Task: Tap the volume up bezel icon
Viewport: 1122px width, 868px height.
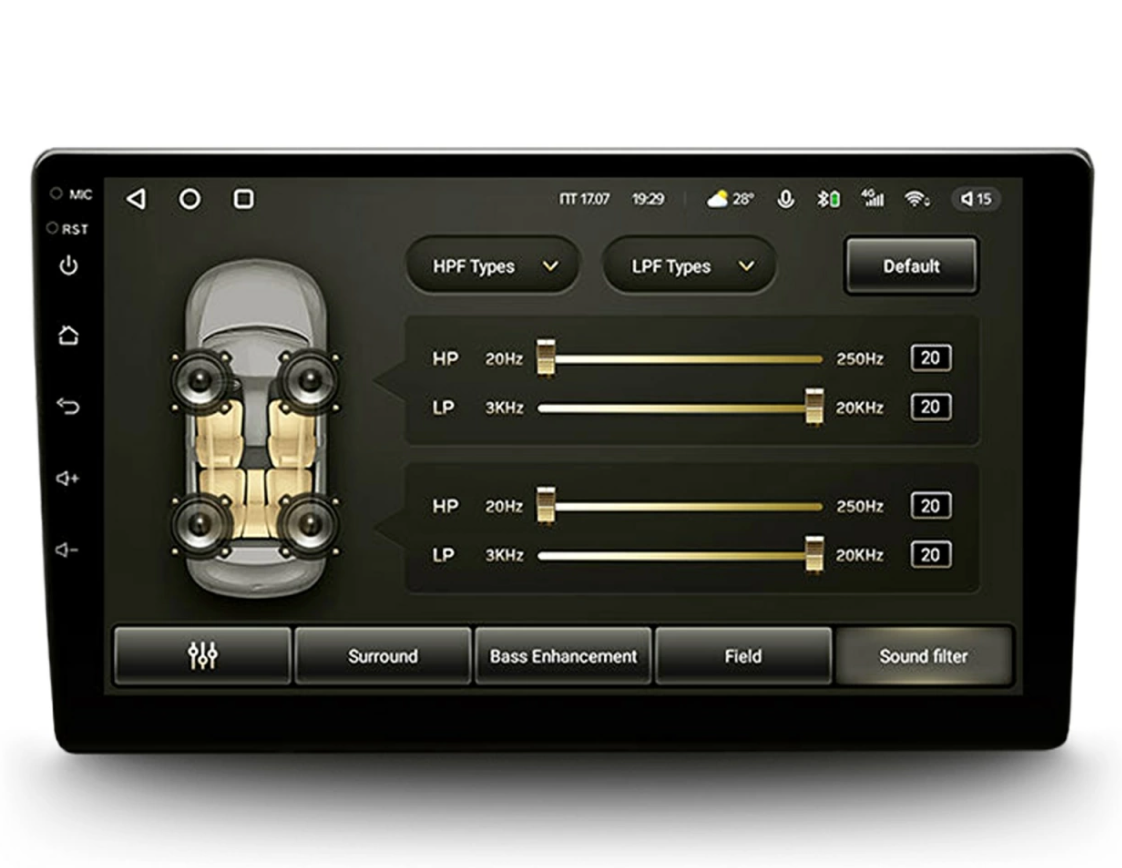Action: (68, 478)
